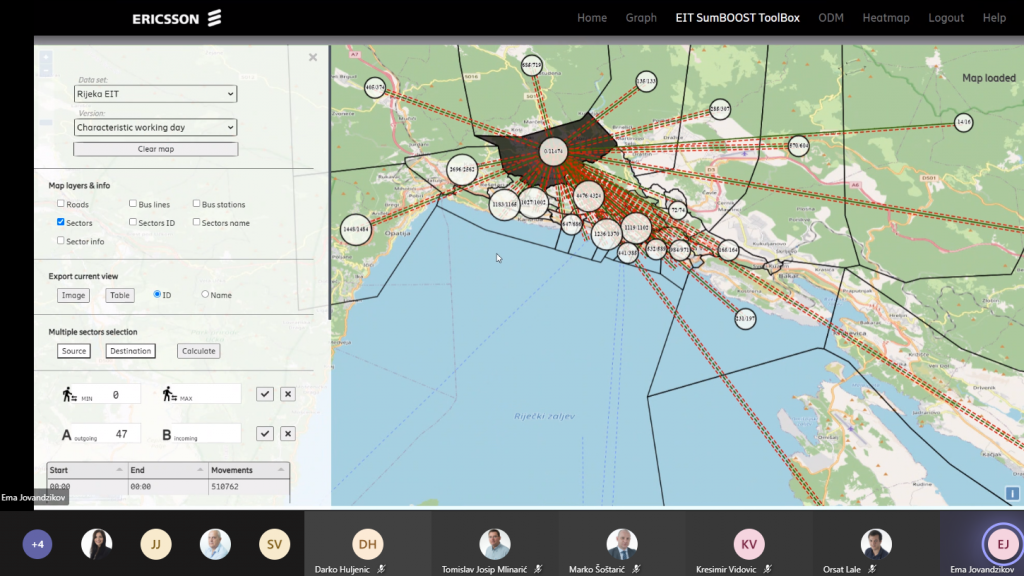
Task: Open the EIT SumBOOST ToolBox menu item
Action: (737, 18)
